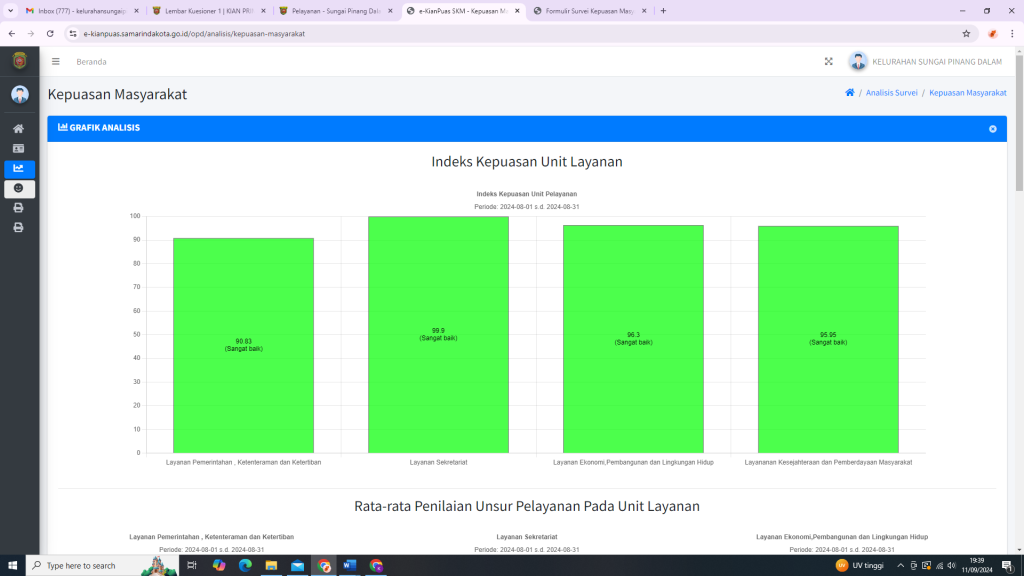The width and height of the screenshot is (1024, 576).
Task: Click Layanan Sekretariat axis label
Action: pos(438,462)
